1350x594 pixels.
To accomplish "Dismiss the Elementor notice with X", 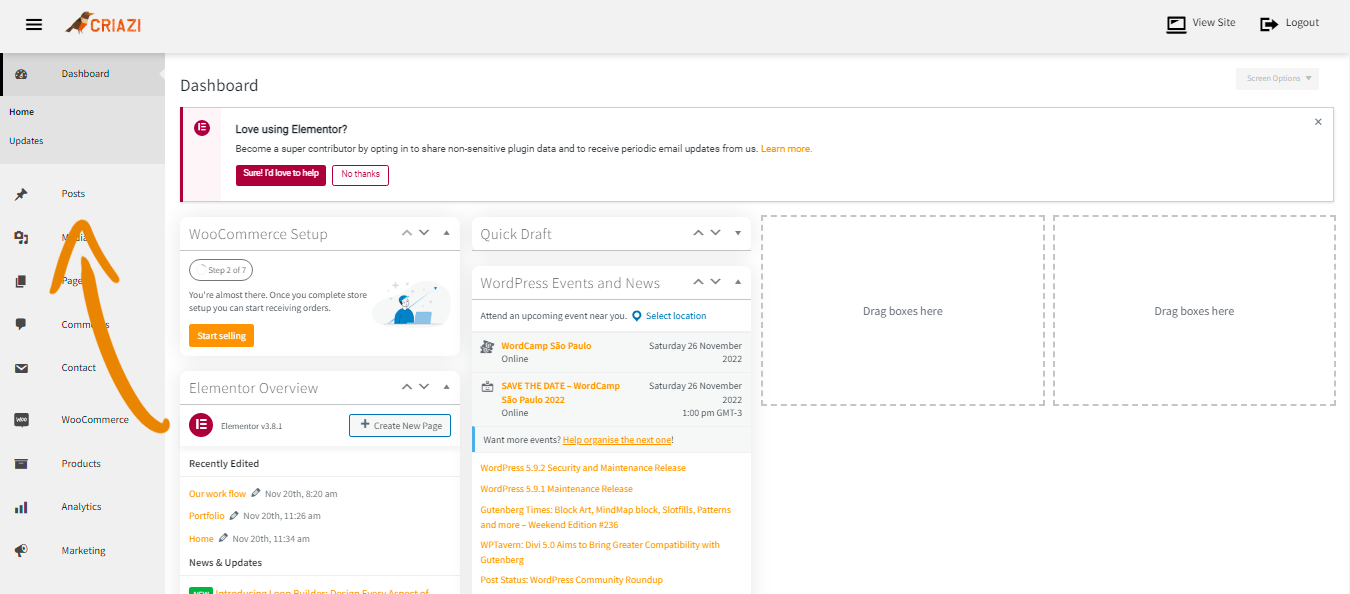I will tap(1318, 122).
